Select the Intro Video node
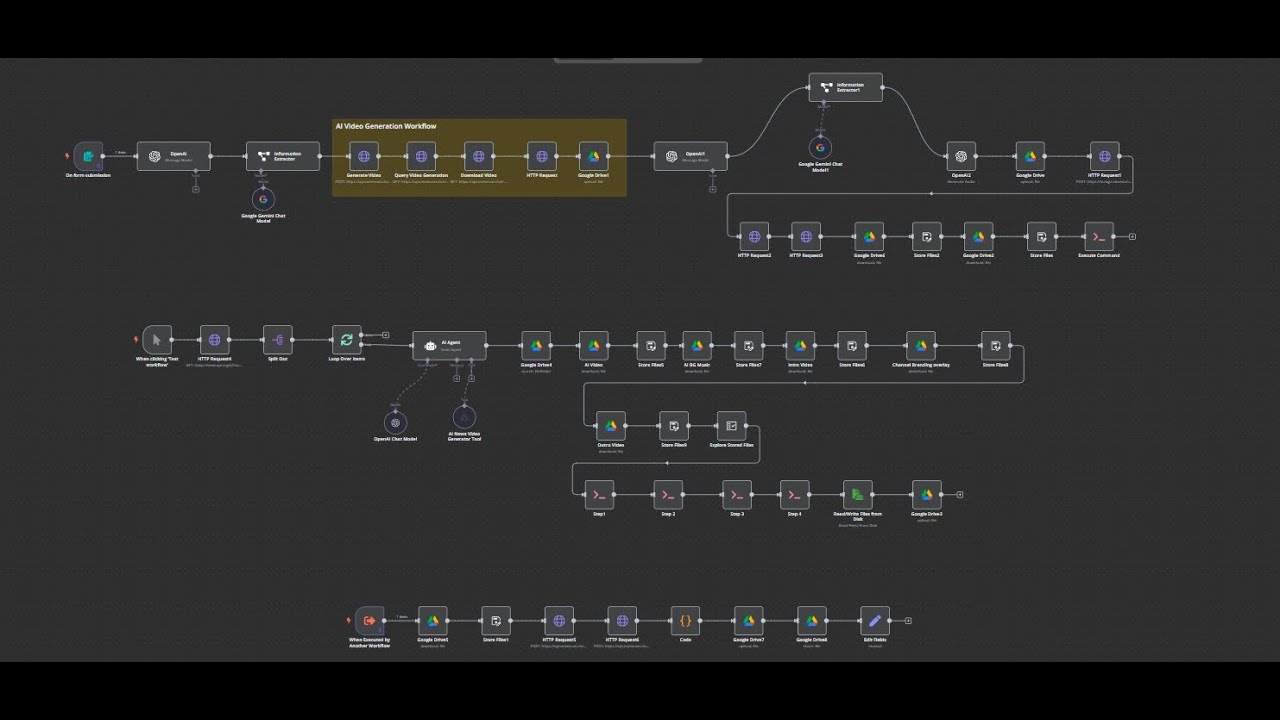The width and height of the screenshot is (1280, 720). click(800, 346)
